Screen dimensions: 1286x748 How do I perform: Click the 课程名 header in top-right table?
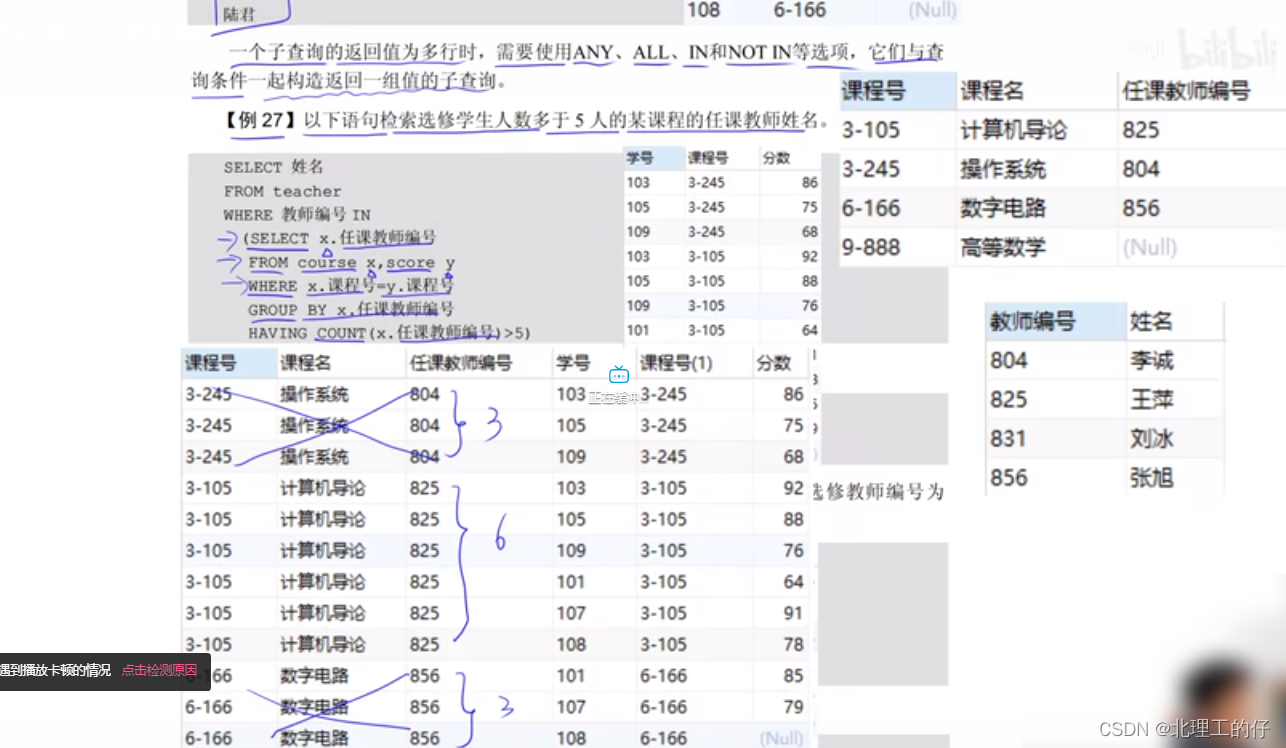[x=992, y=91]
